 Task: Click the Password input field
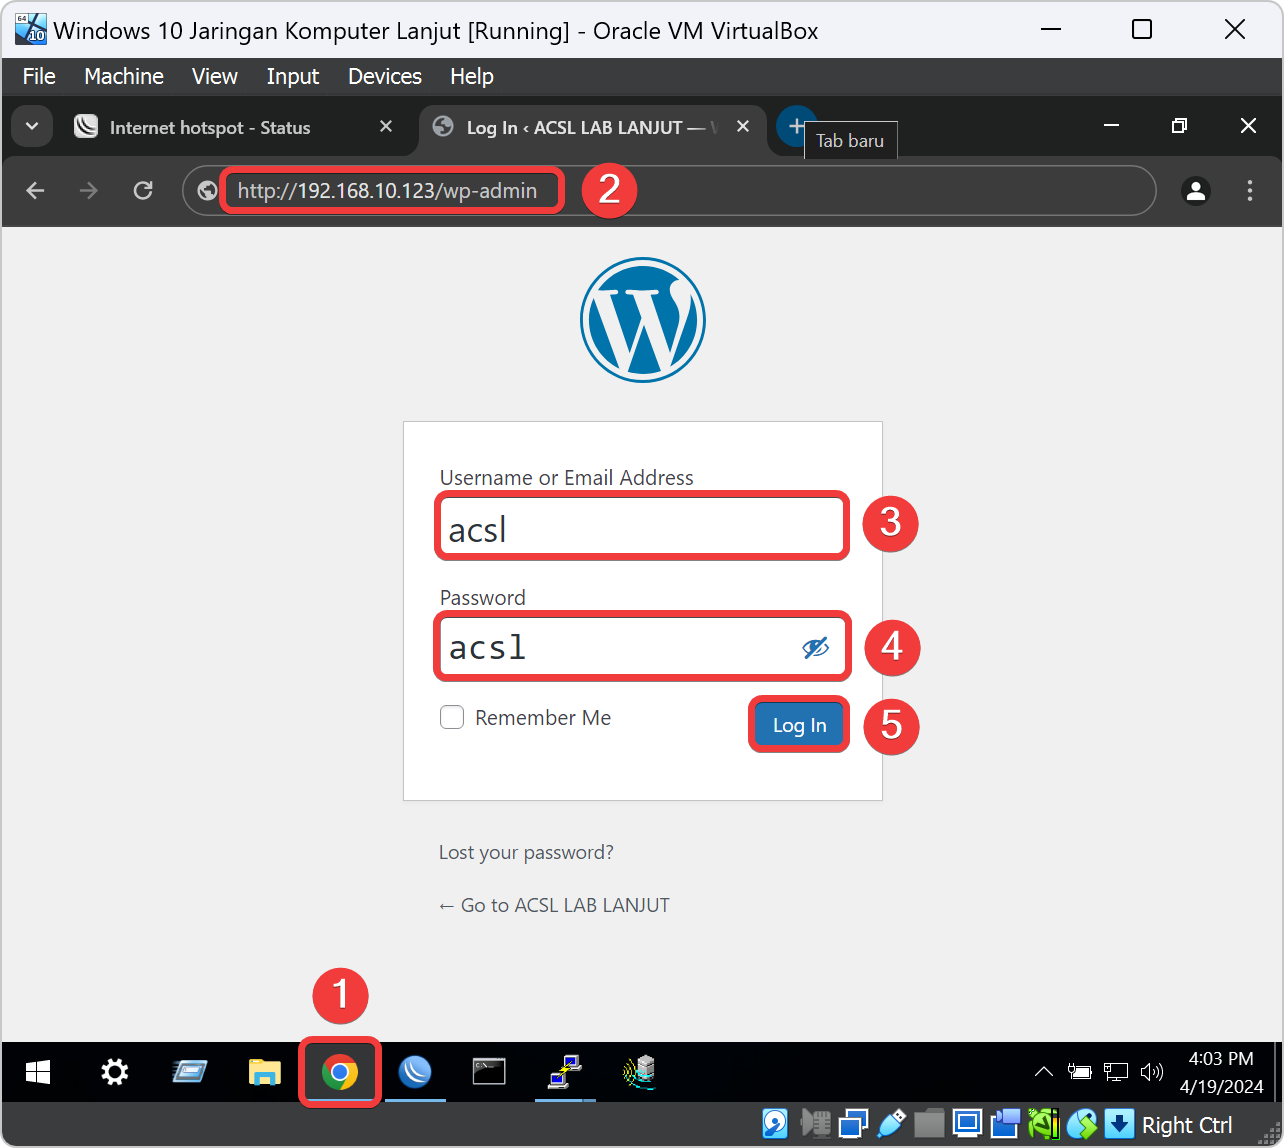(x=642, y=647)
